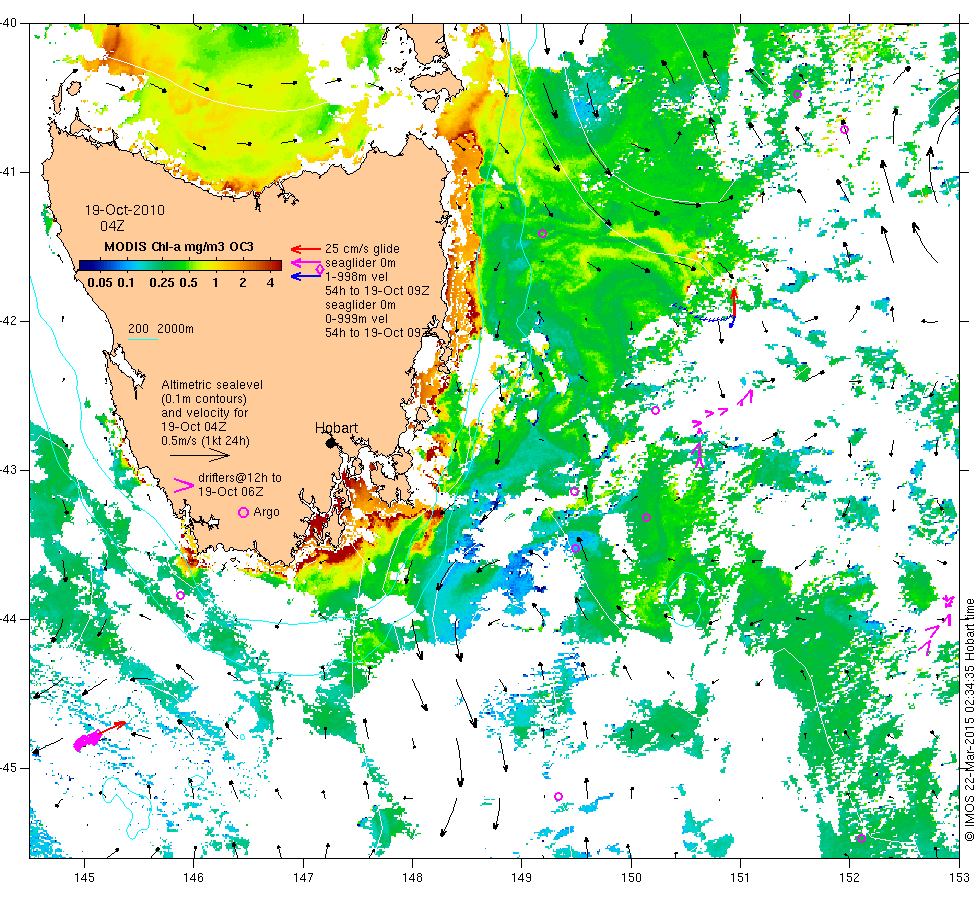Click the Argo float circle near 152.1E 45.5S
The height and width of the screenshot is (900, 980).
[861, 839]
